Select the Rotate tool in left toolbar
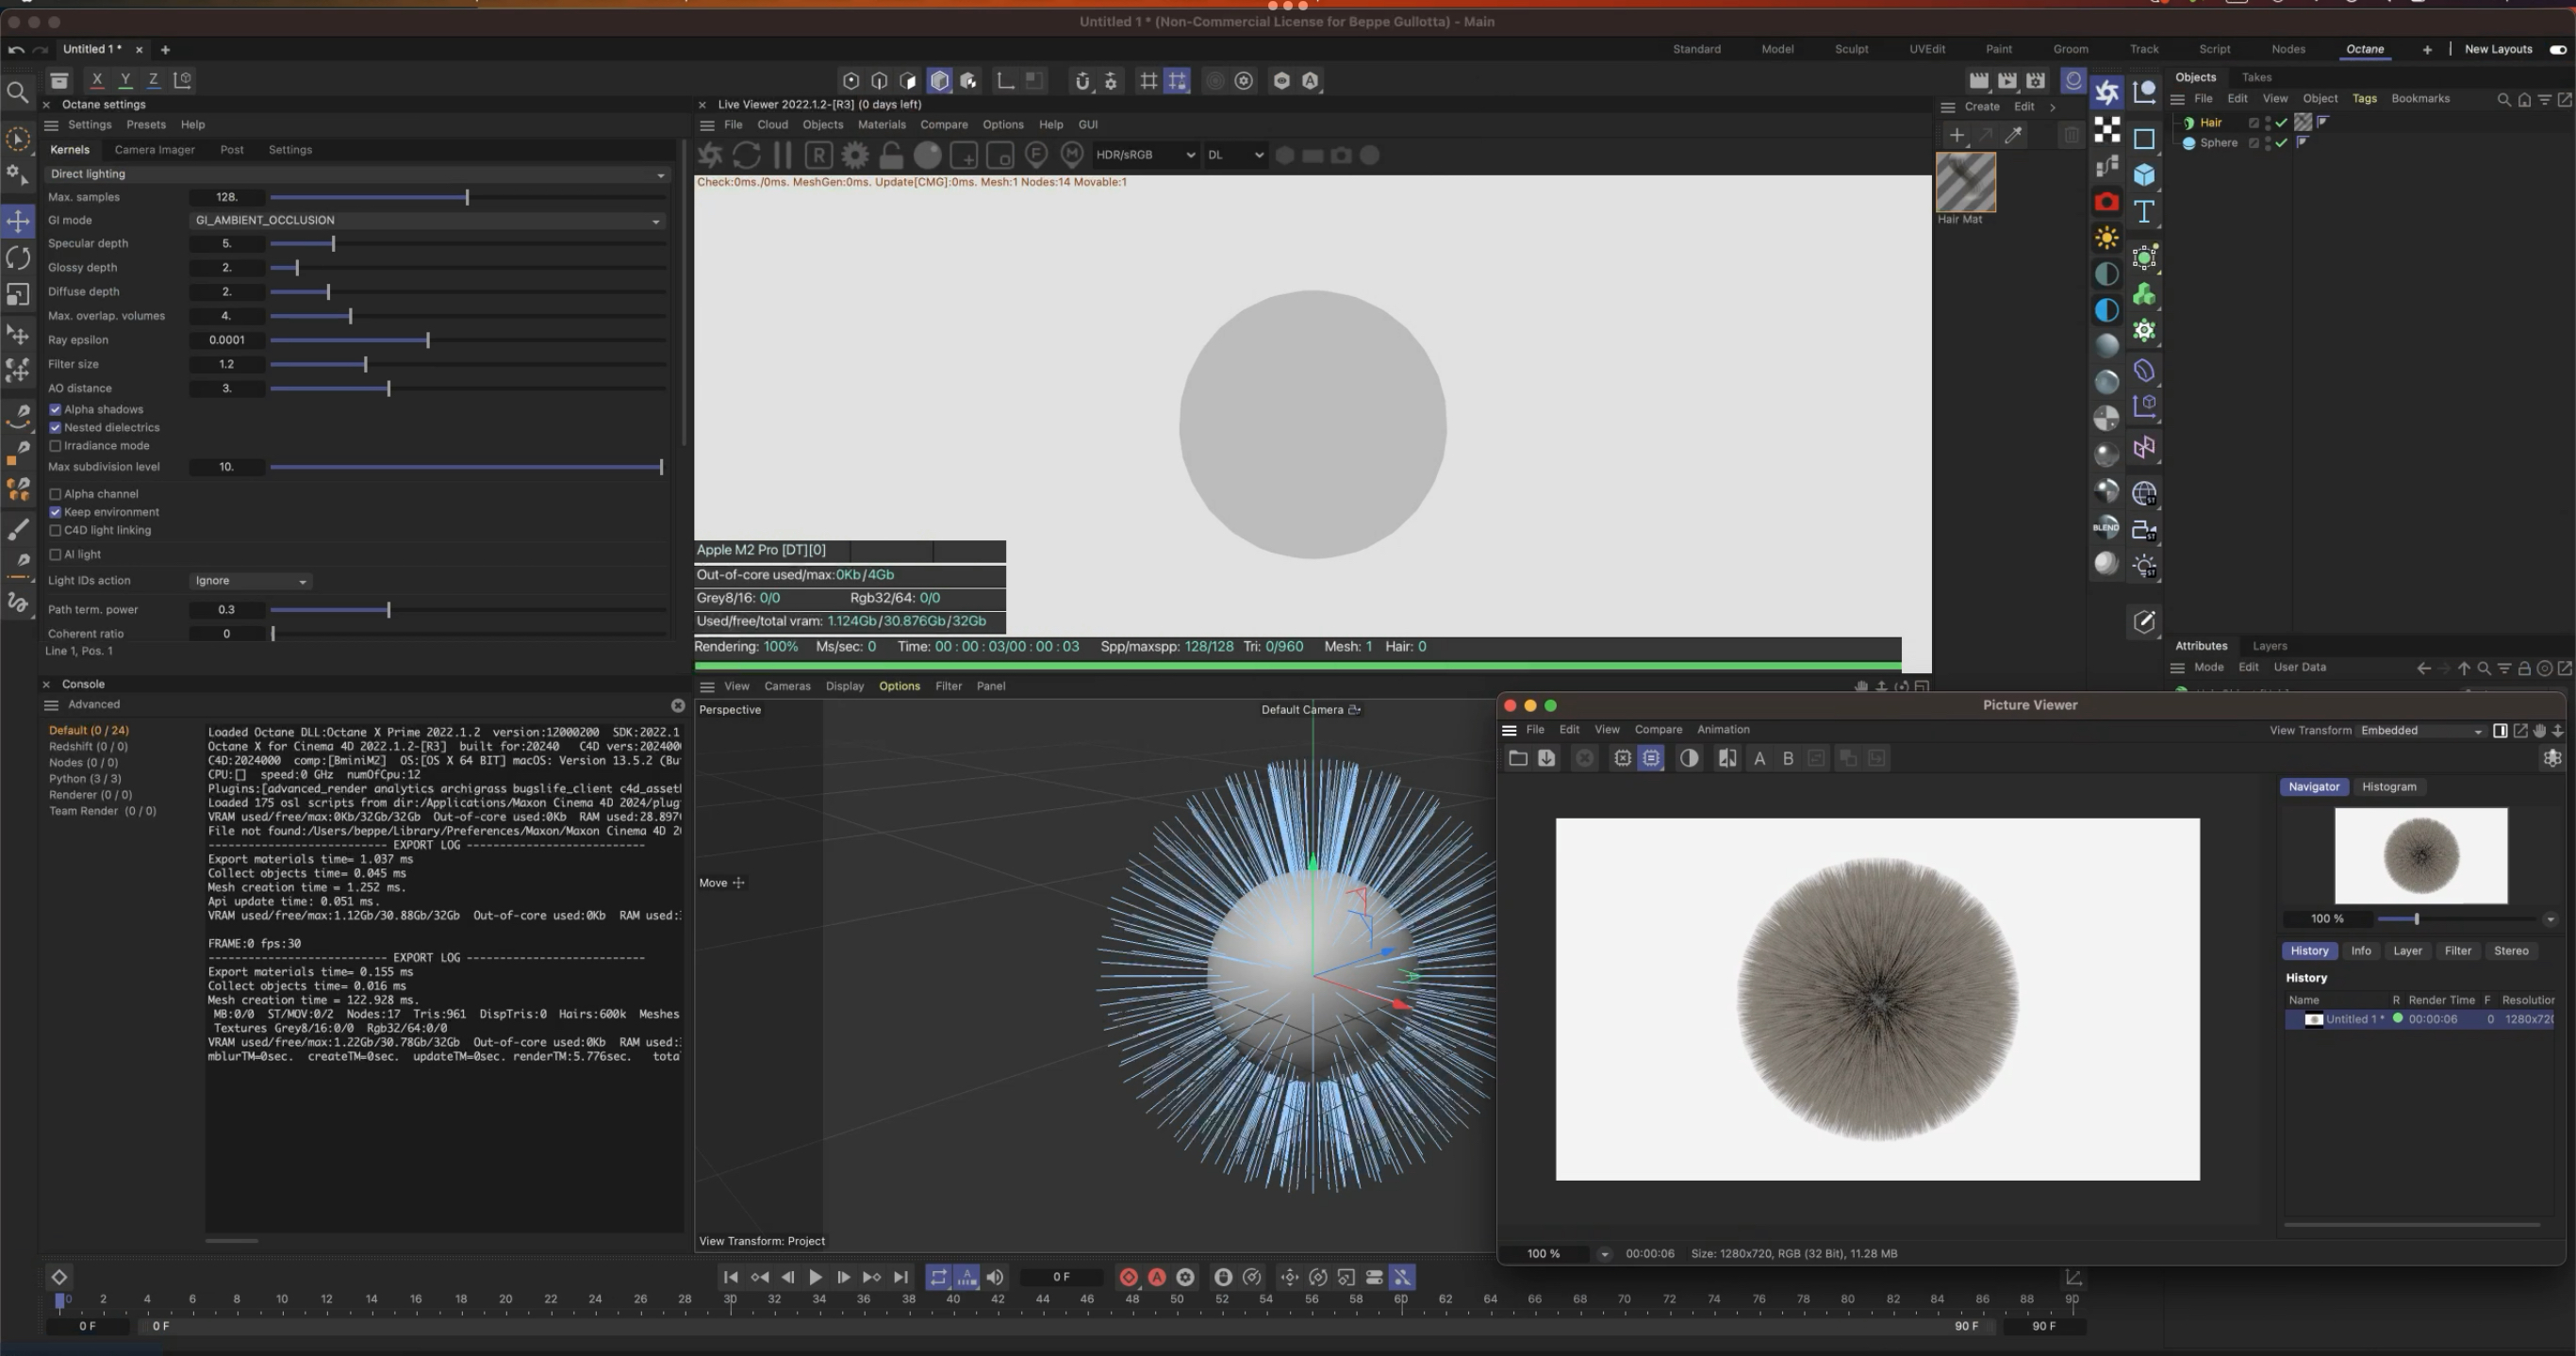 [x=18, y=258]
